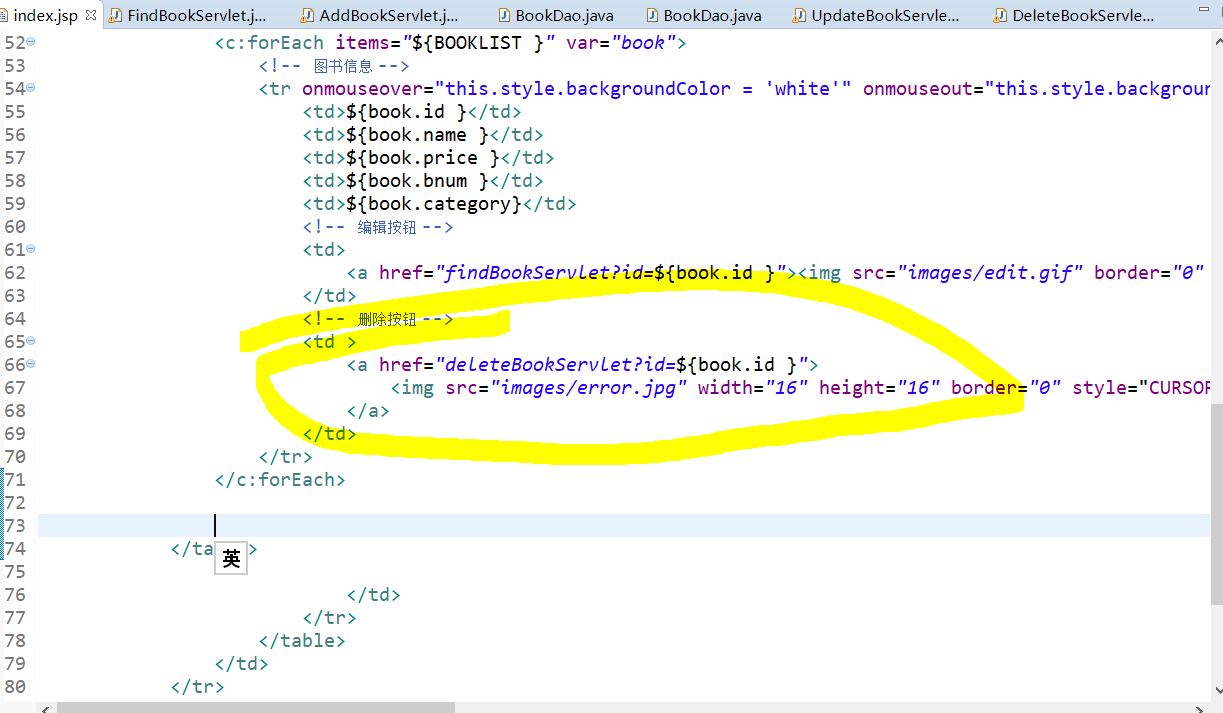Screen dimensions: 1223x713
Task: Click the 英 input method indicator
Action: 230,558
